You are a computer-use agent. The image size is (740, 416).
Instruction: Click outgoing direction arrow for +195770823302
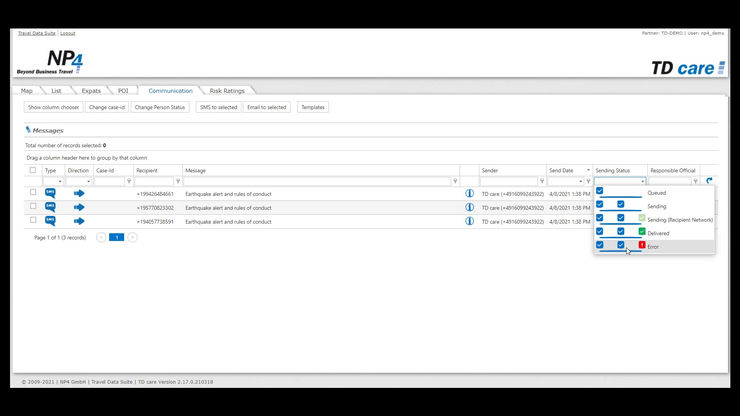[x=79, y=207]
